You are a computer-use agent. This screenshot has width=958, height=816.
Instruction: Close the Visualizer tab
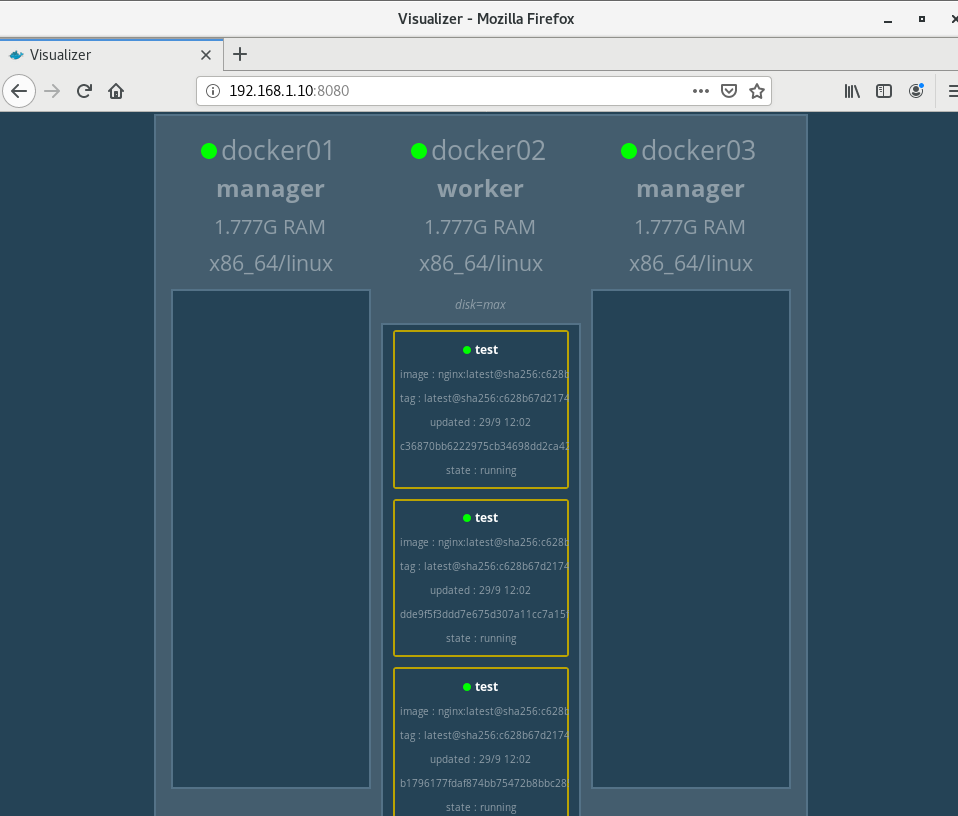coord(206,55)
